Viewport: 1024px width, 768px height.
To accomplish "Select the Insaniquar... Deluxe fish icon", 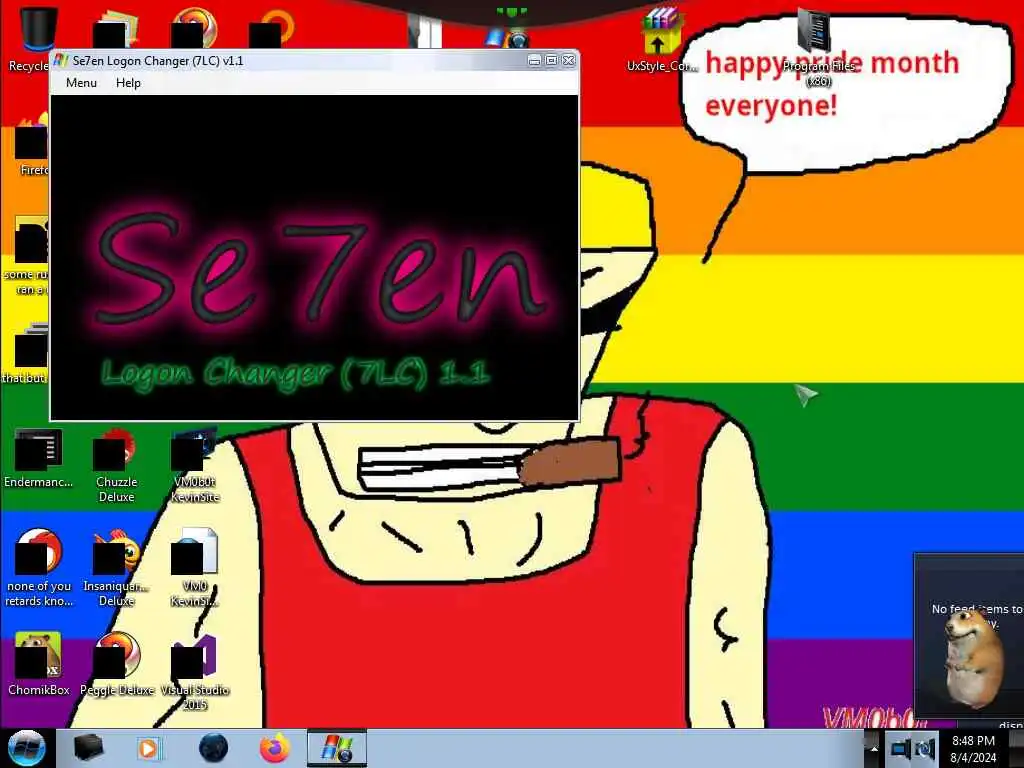I will click(x=116, y=567).
